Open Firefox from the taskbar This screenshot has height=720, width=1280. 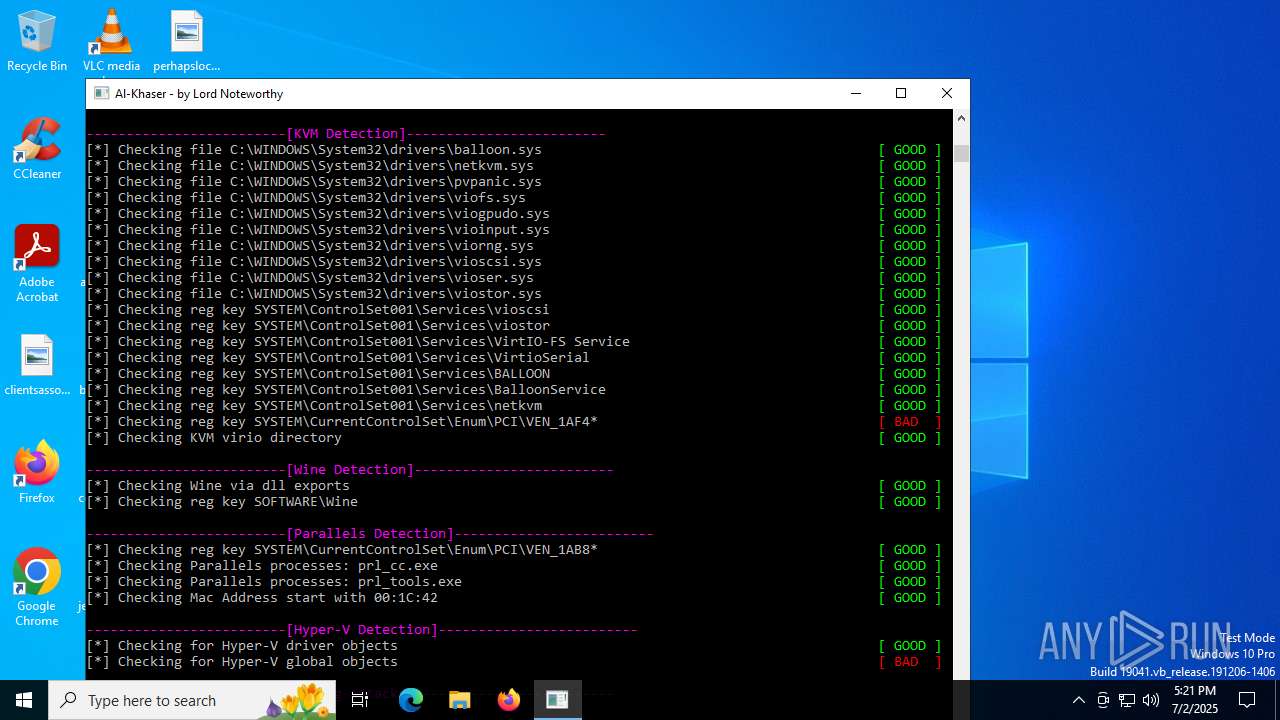coord(509,700)
